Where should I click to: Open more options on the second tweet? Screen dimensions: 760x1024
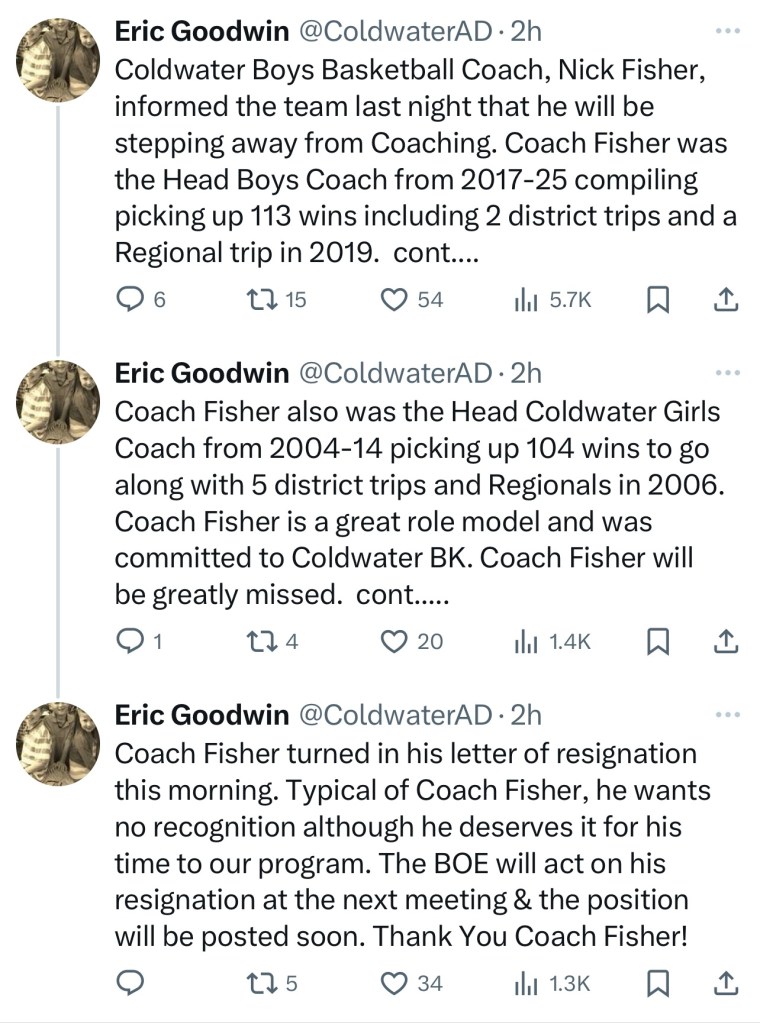pyautogui.click(x=728, y=373)
